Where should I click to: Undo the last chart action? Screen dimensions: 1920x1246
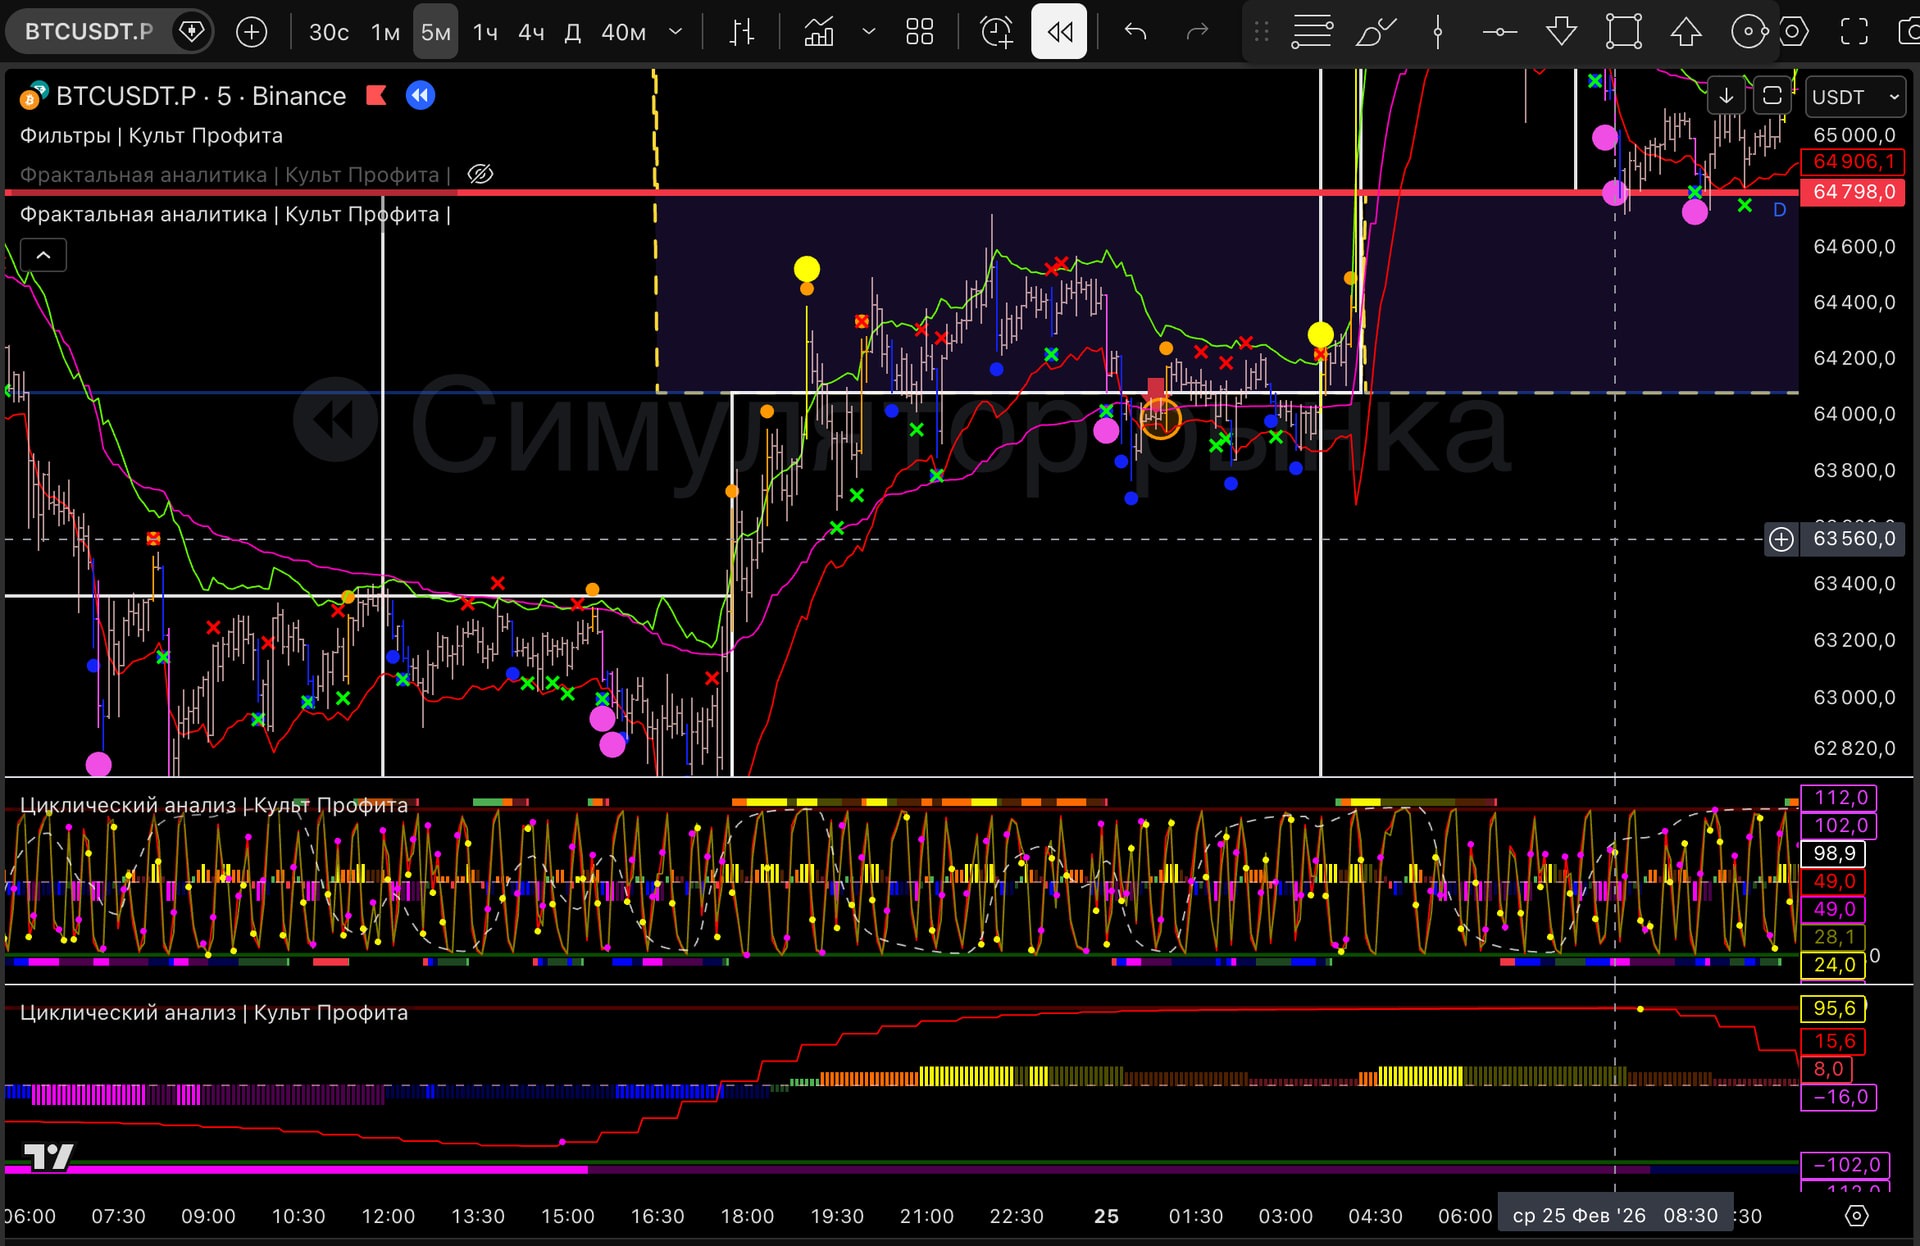click(1135, 32)
